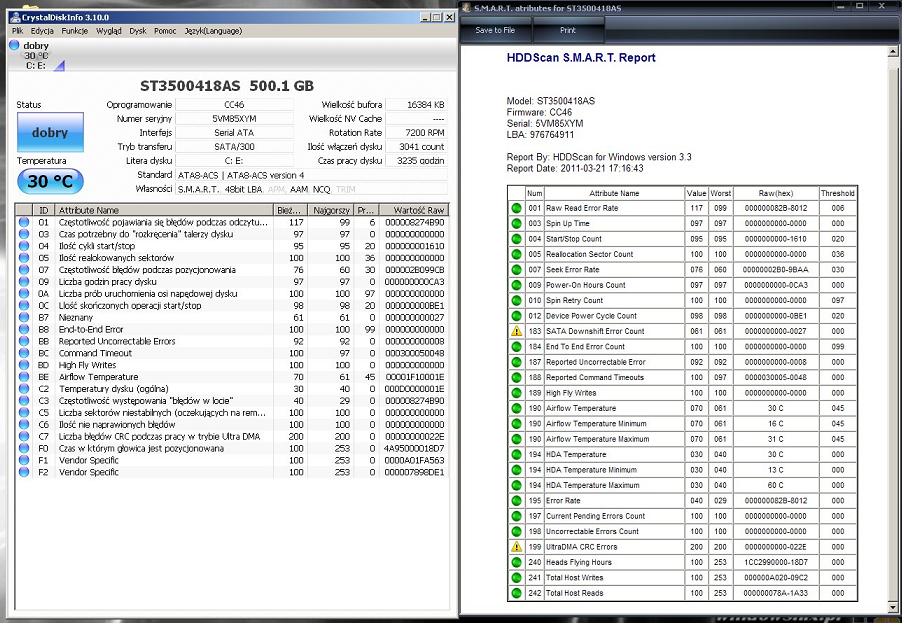The width and height of the screenshot is (904, 630).
Task: Select the disk status blue circle icon for C: E:
Action: coord(14,45)
